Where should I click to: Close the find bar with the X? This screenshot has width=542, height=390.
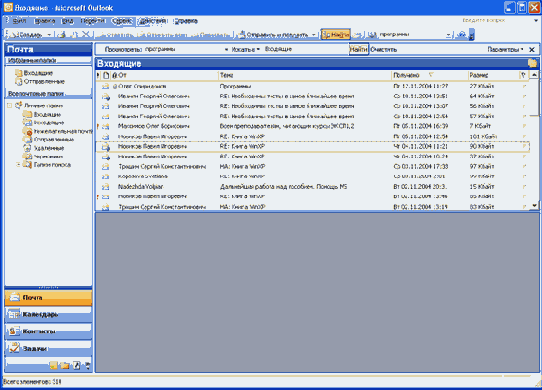(x=532, y=49)
